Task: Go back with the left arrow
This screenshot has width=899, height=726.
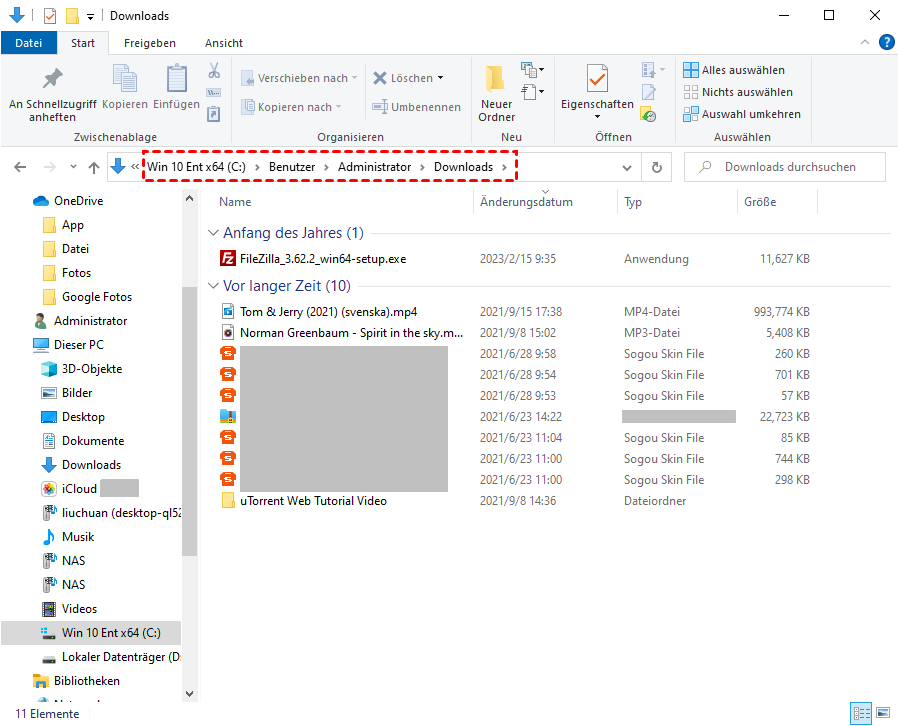Action: pos(20,167)
